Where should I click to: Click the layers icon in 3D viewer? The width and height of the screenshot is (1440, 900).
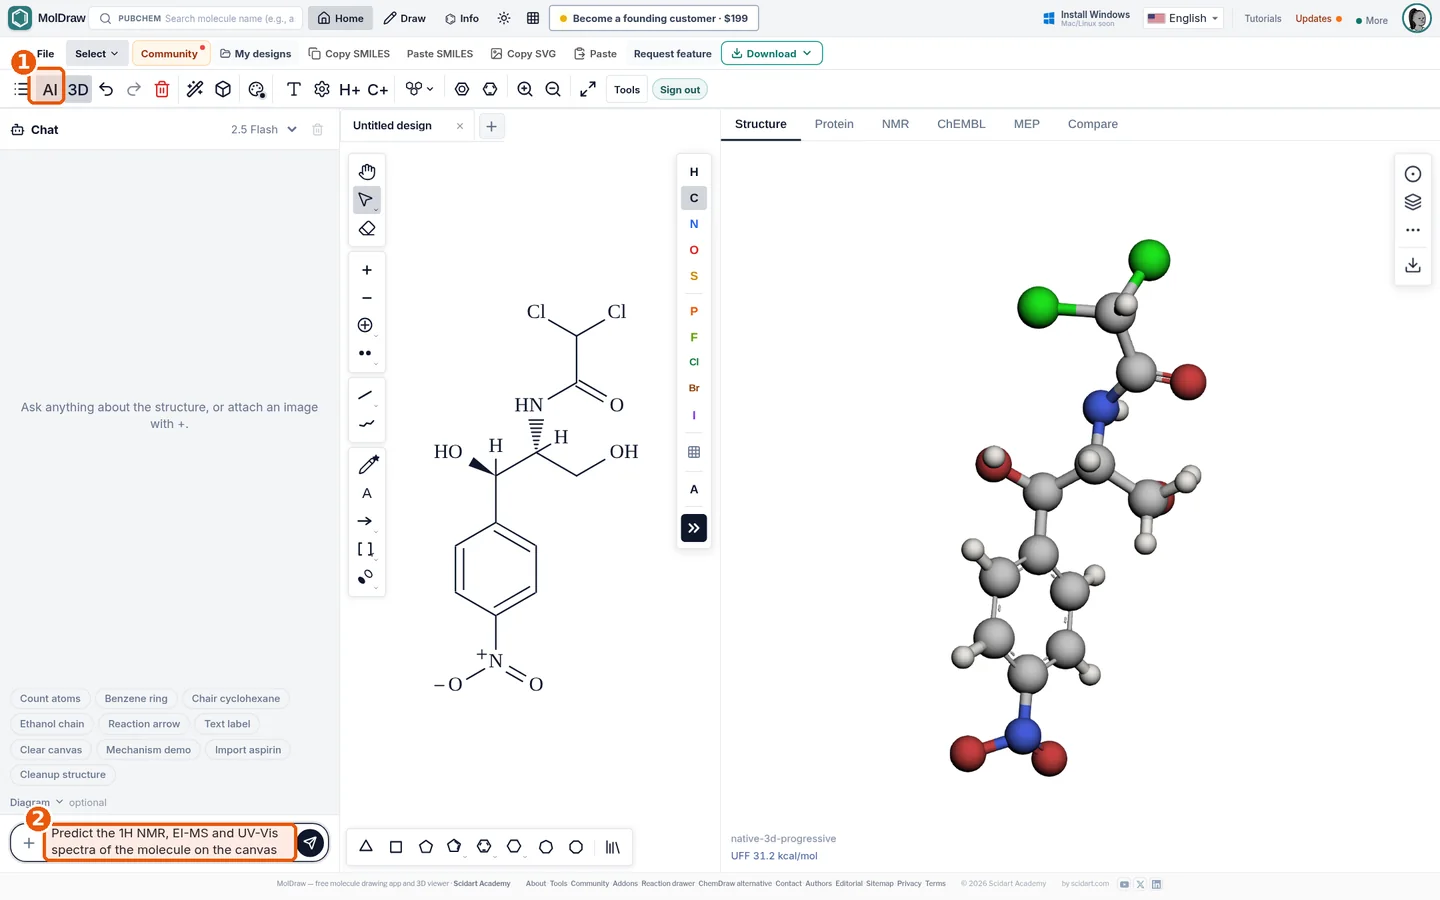pyautogui.click(x=1413, y=202)
